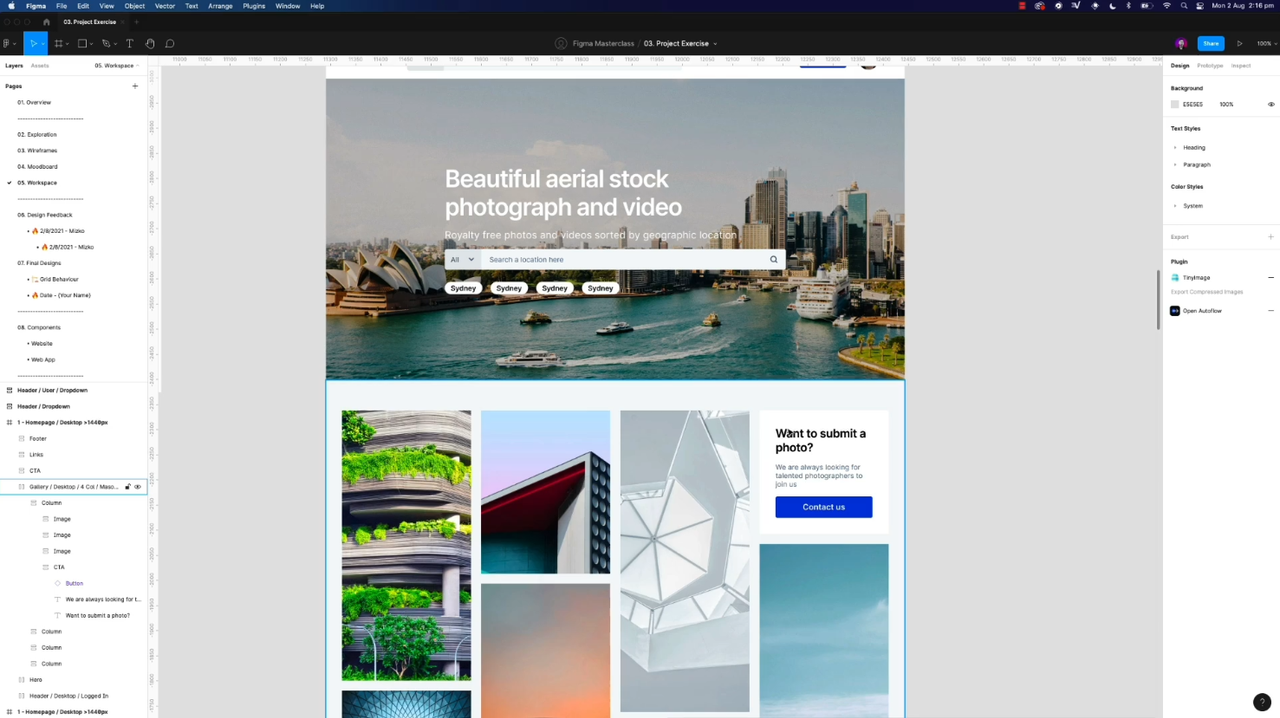Open the All dropdown in search bar

(x=462, y=259)
